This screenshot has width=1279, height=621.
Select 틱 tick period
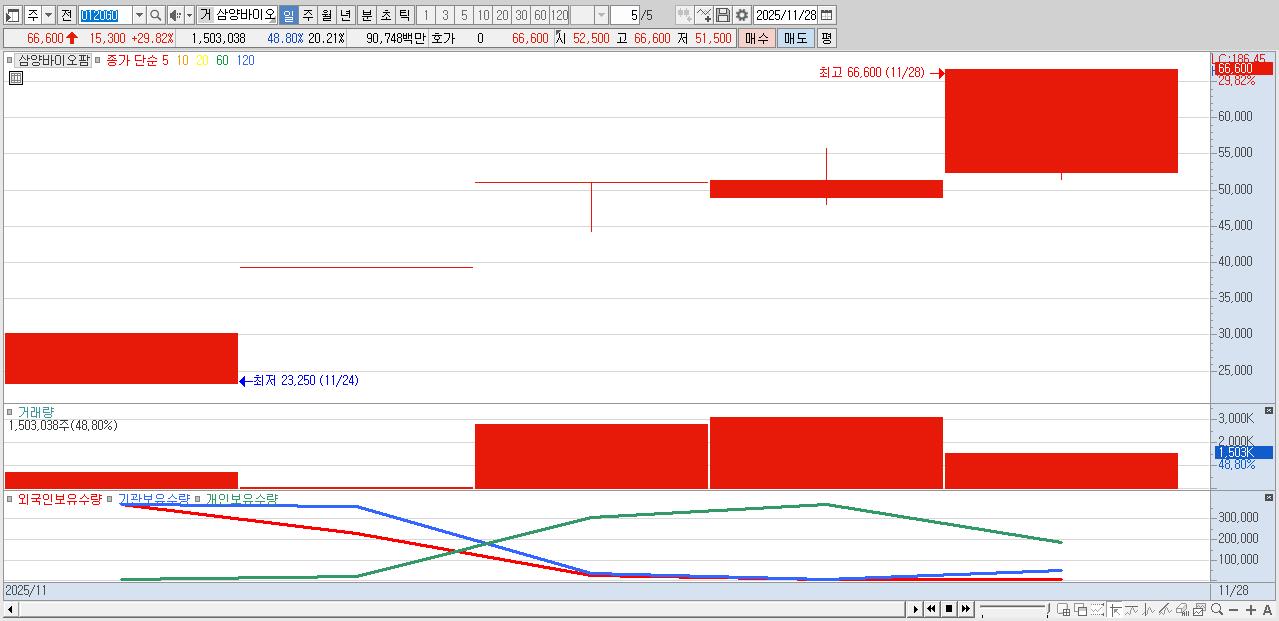(x=404, y=15)
